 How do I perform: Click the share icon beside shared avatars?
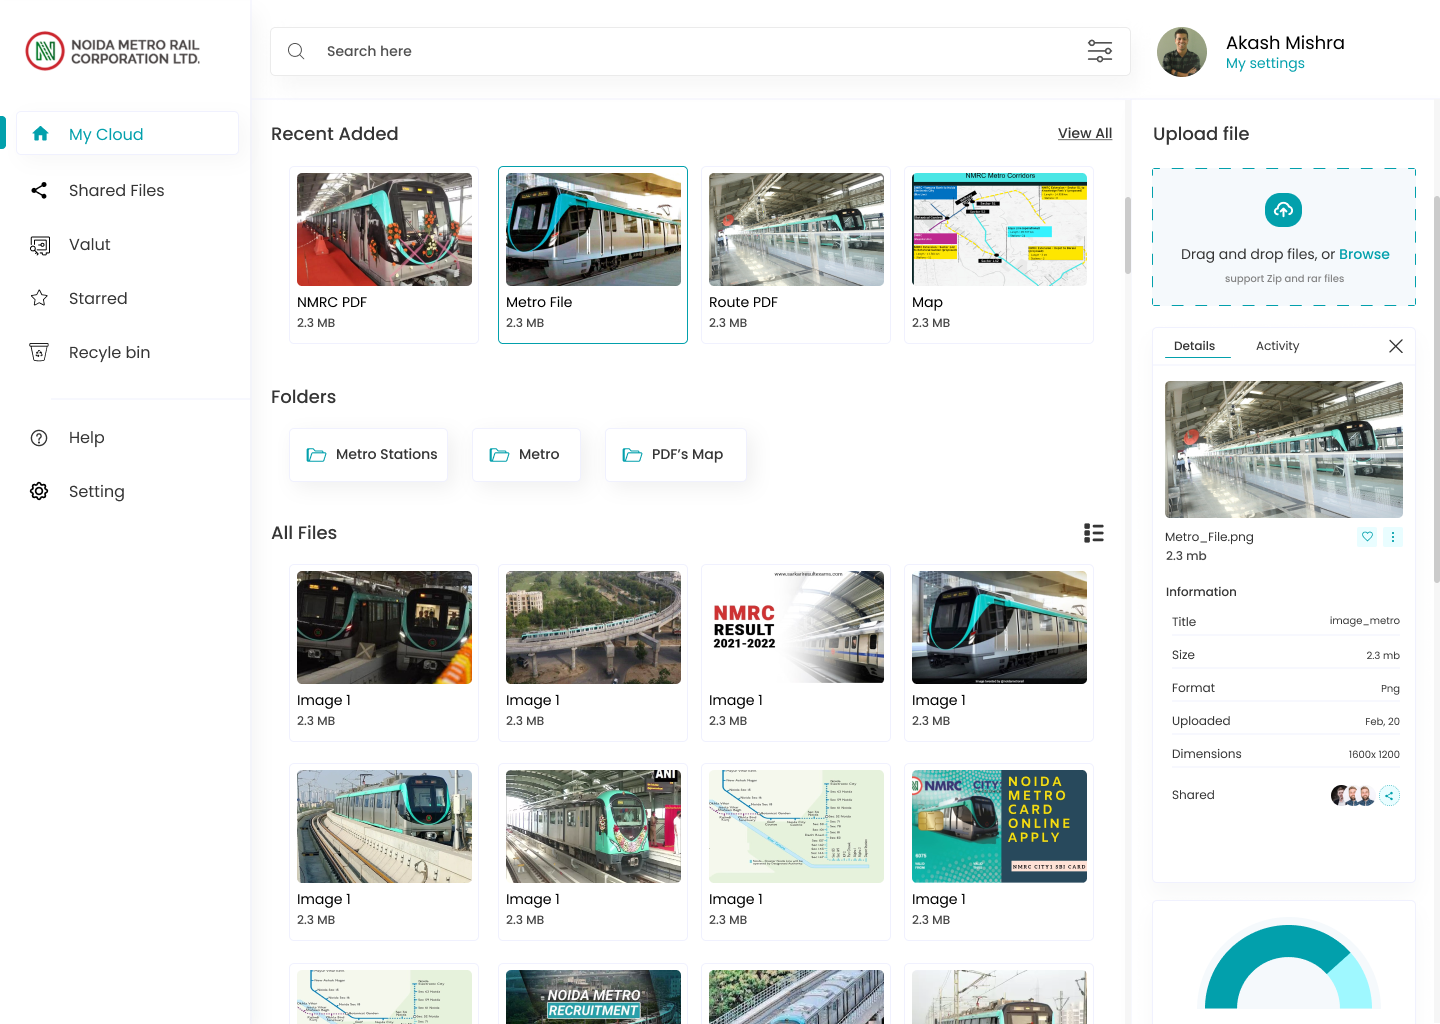pos(1389,796)
